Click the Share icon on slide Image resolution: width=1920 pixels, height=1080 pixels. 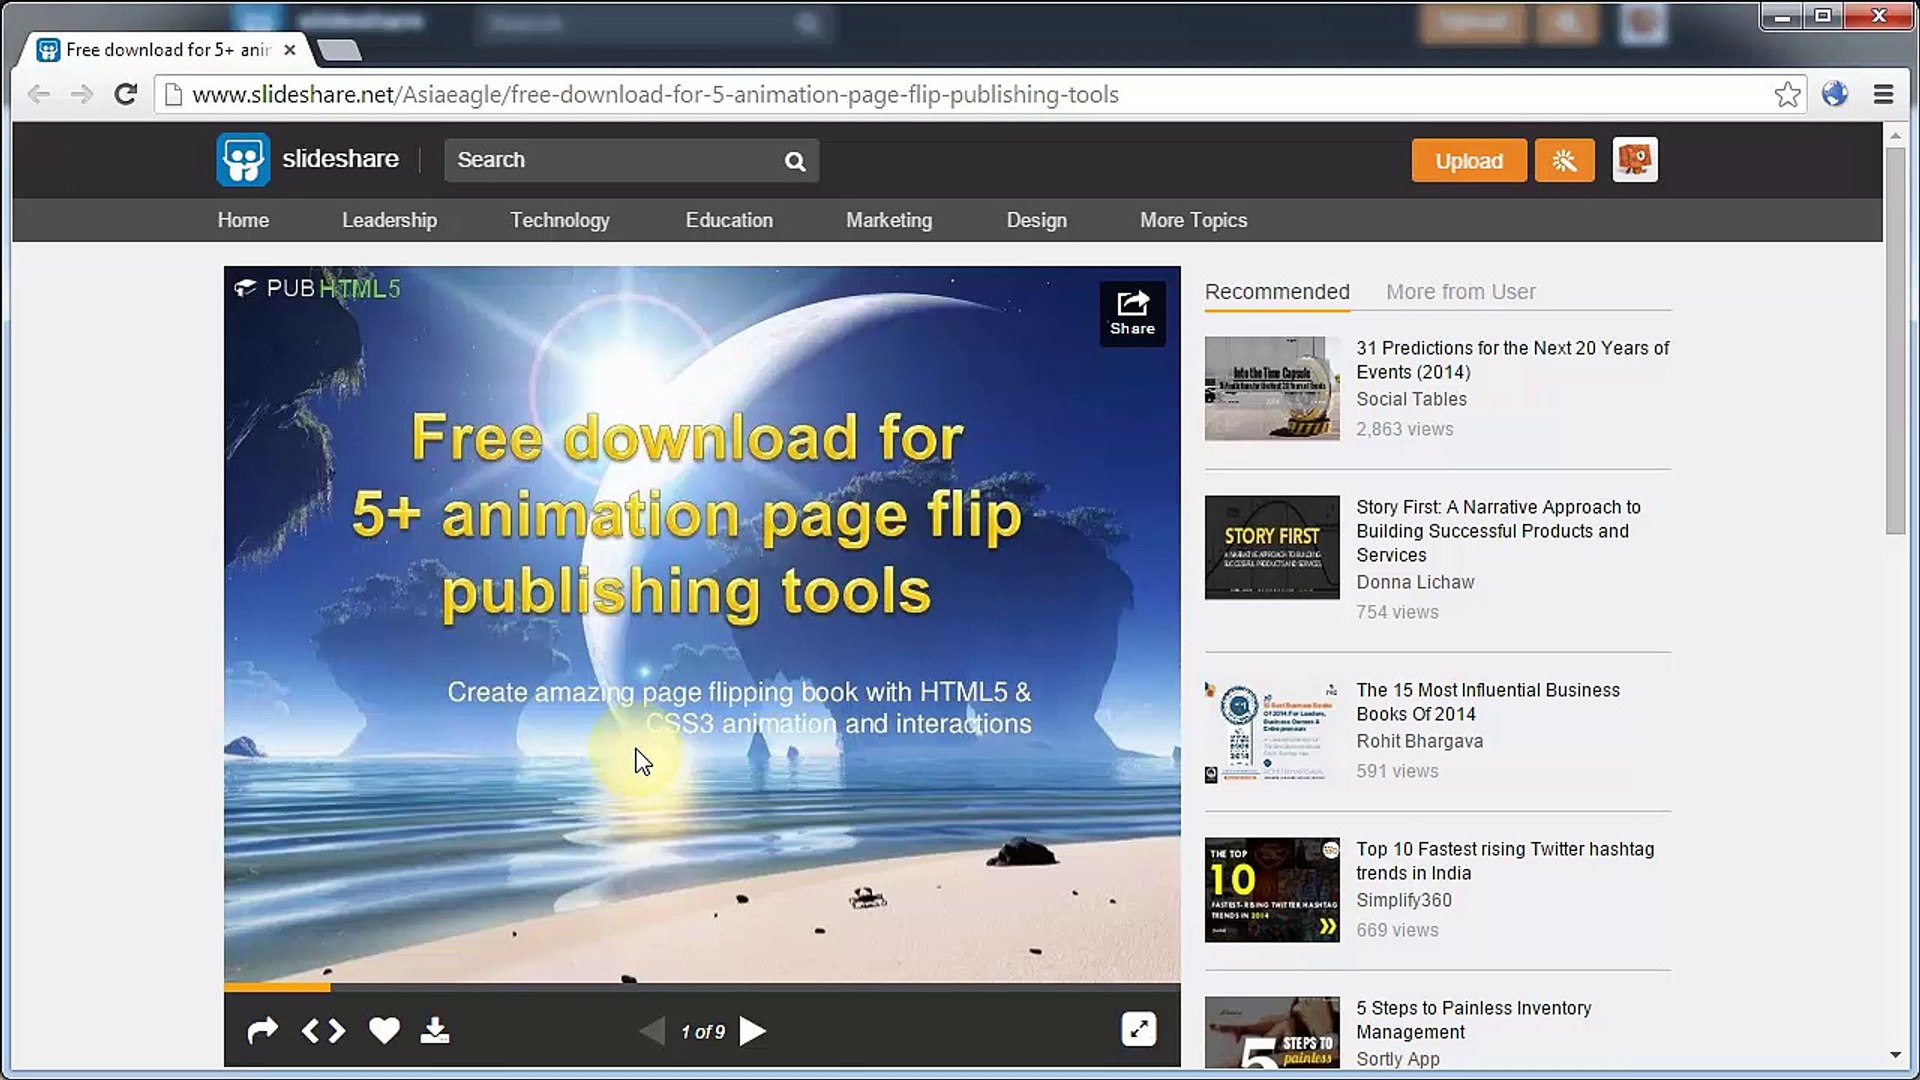pos(1132,313)
